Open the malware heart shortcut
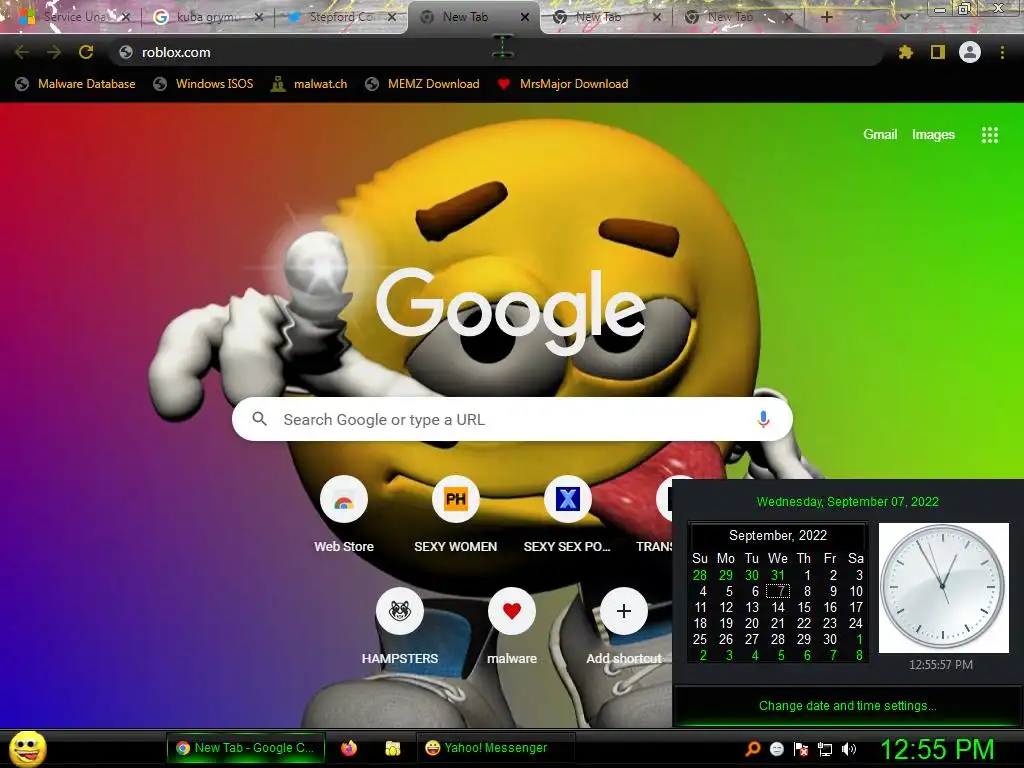The width and height of the screenshot is (1024, 768). click(512, 611)
